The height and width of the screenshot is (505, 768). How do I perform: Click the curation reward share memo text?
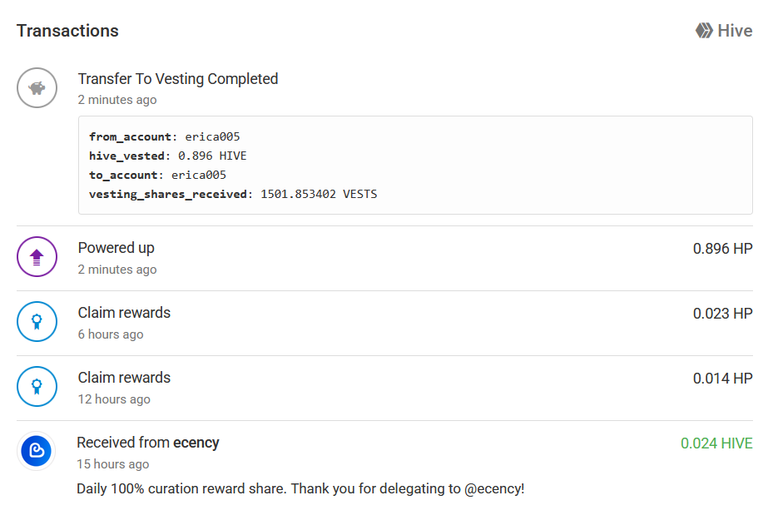[300, 489]
